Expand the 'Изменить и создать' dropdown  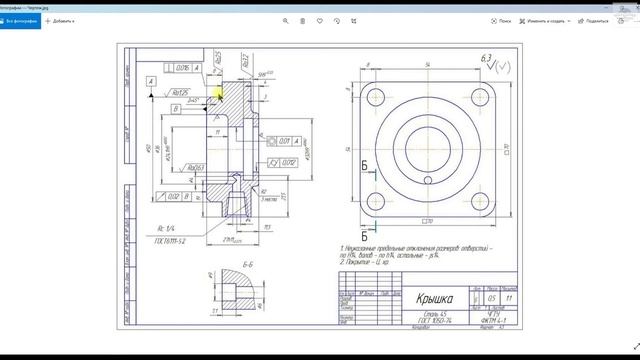point(544,21)
